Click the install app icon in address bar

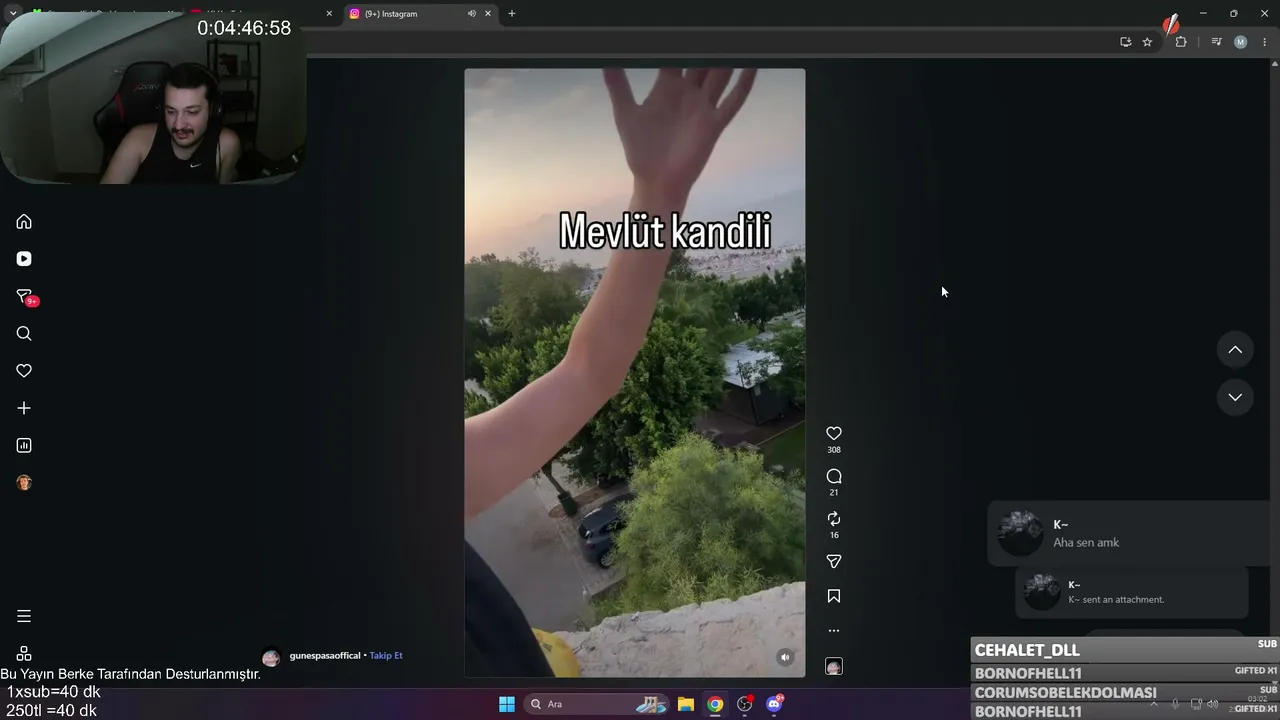tap(1126, 42)
